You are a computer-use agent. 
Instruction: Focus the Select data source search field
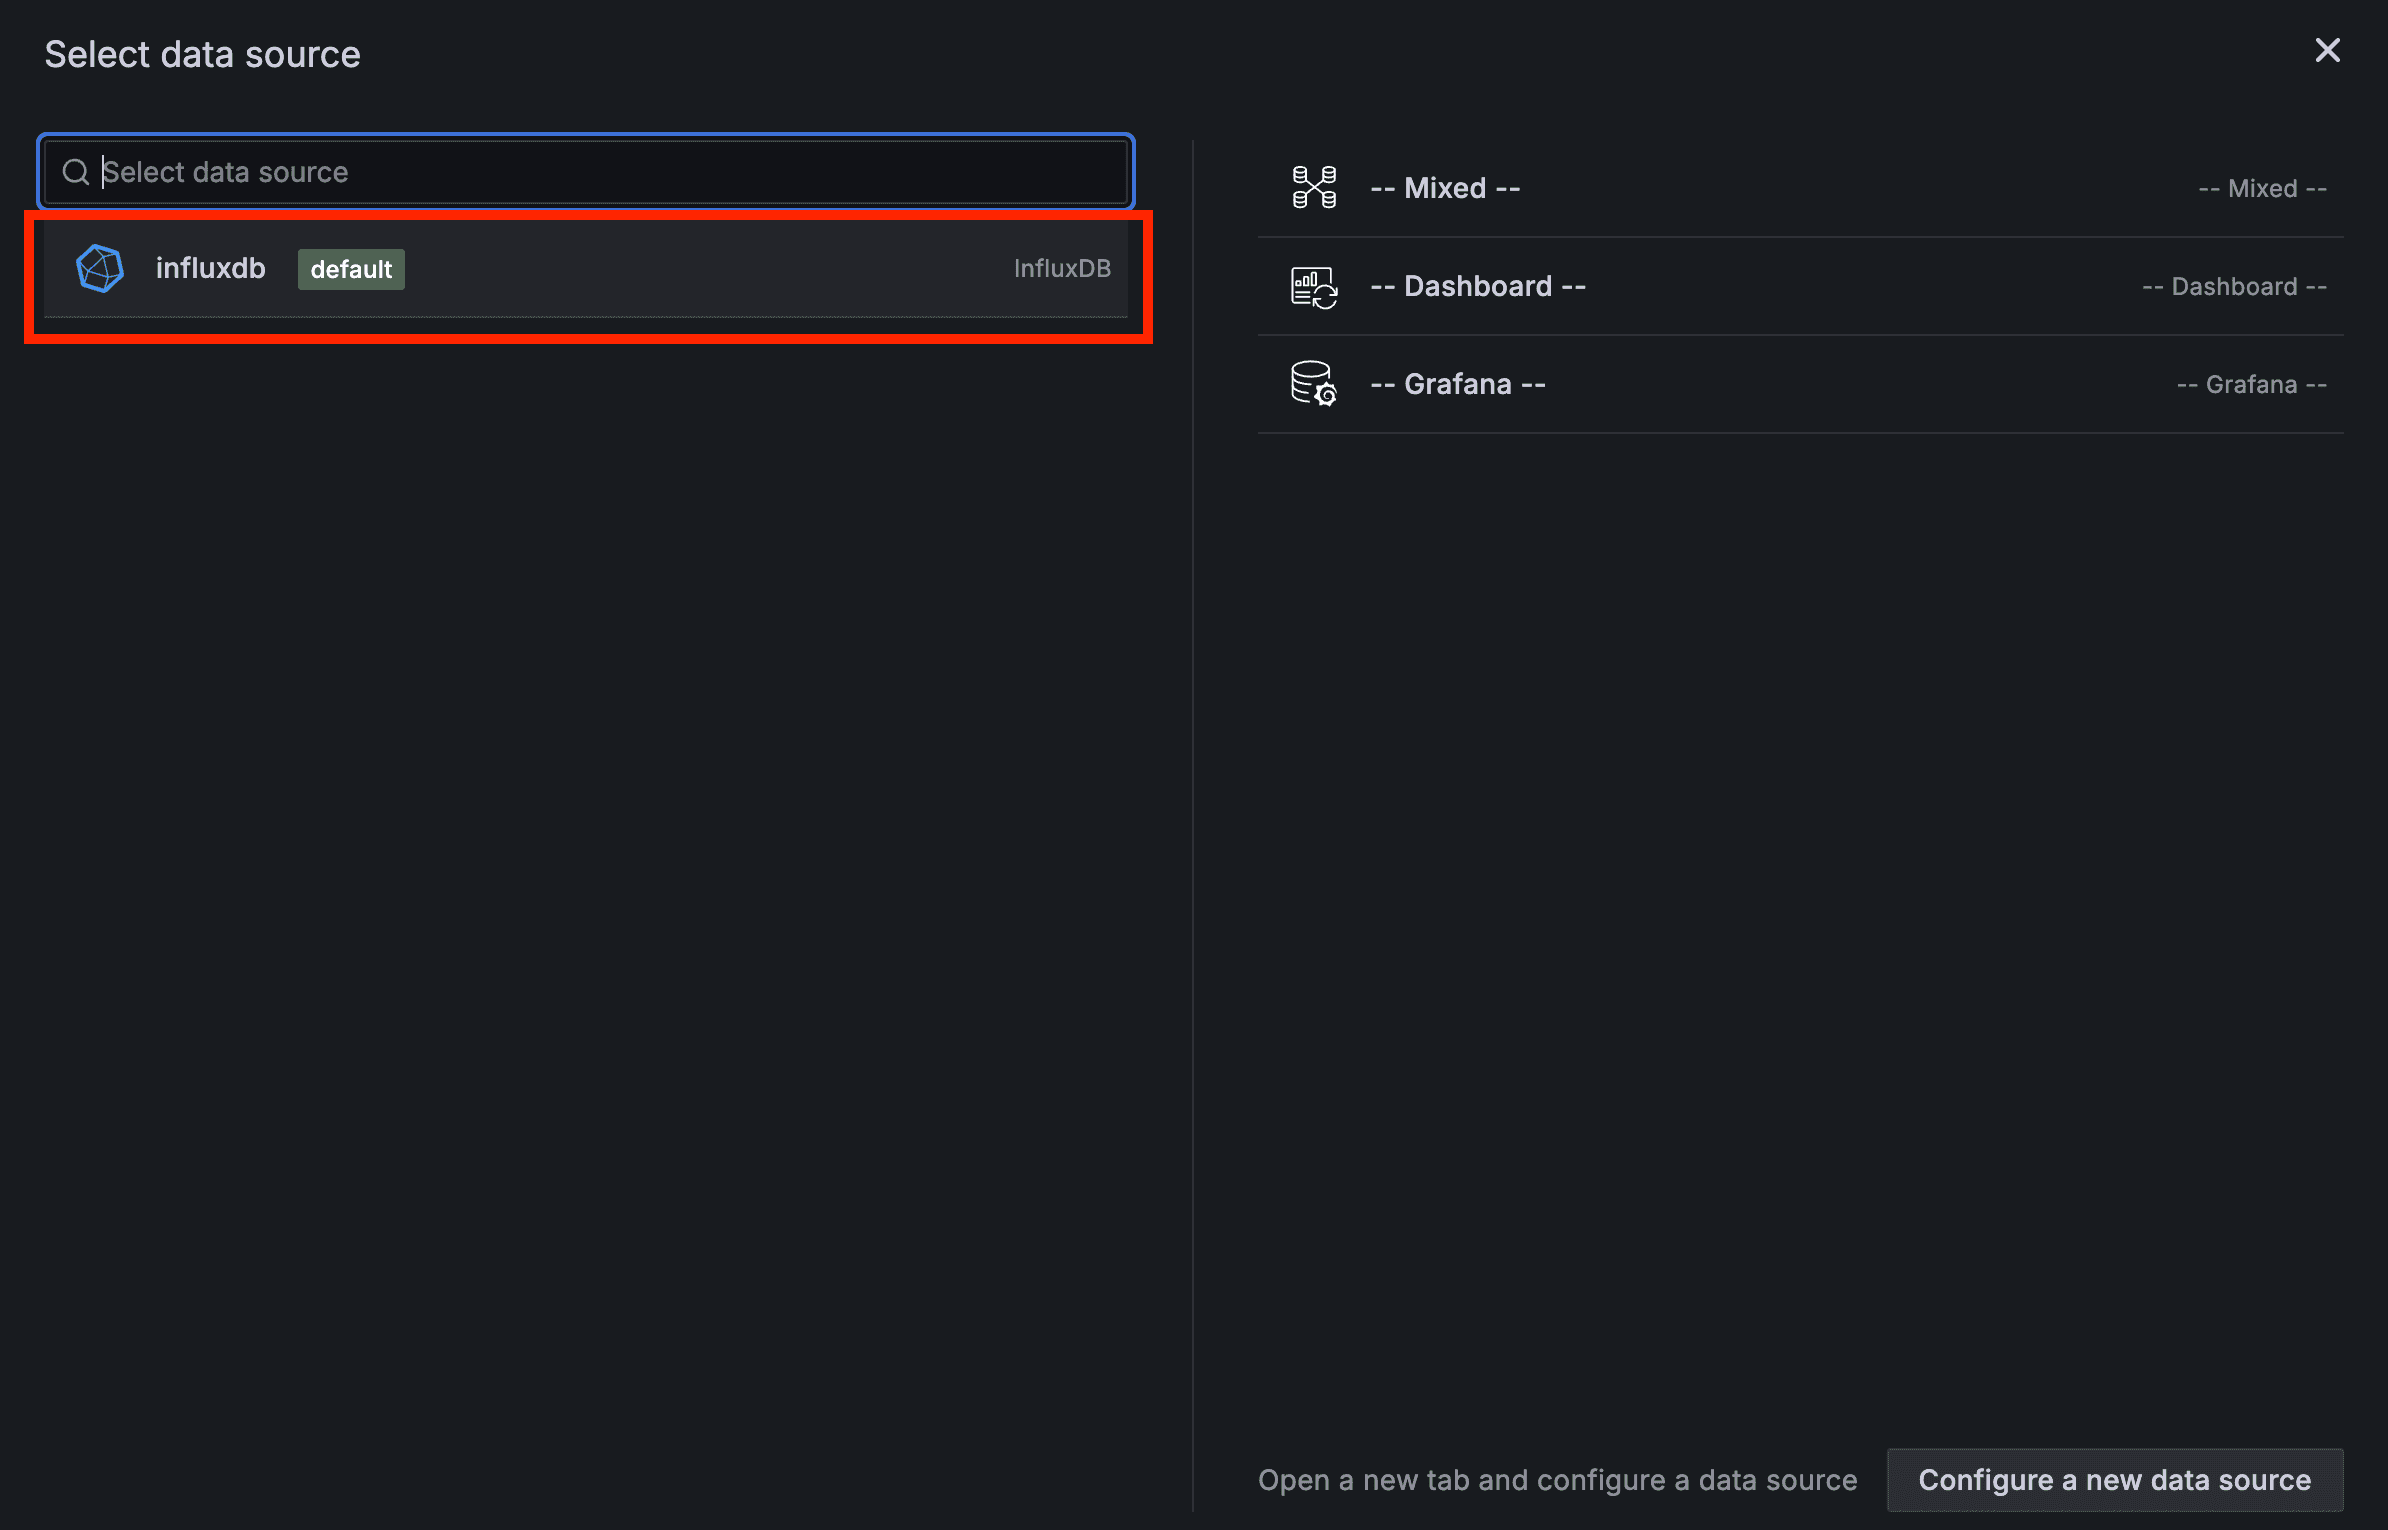coord(586,172)
